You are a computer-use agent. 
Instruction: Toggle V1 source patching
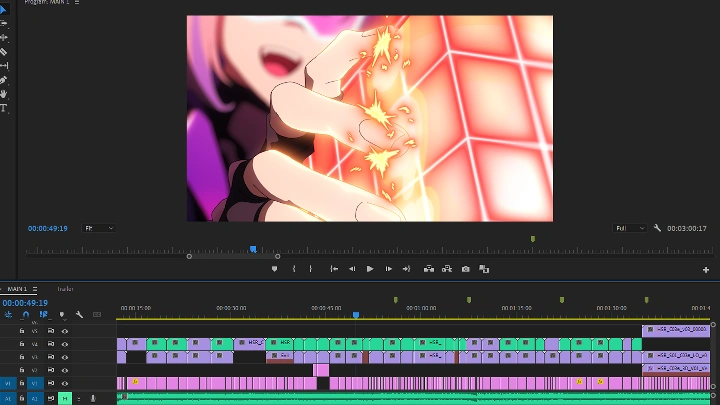coord(8,383)
